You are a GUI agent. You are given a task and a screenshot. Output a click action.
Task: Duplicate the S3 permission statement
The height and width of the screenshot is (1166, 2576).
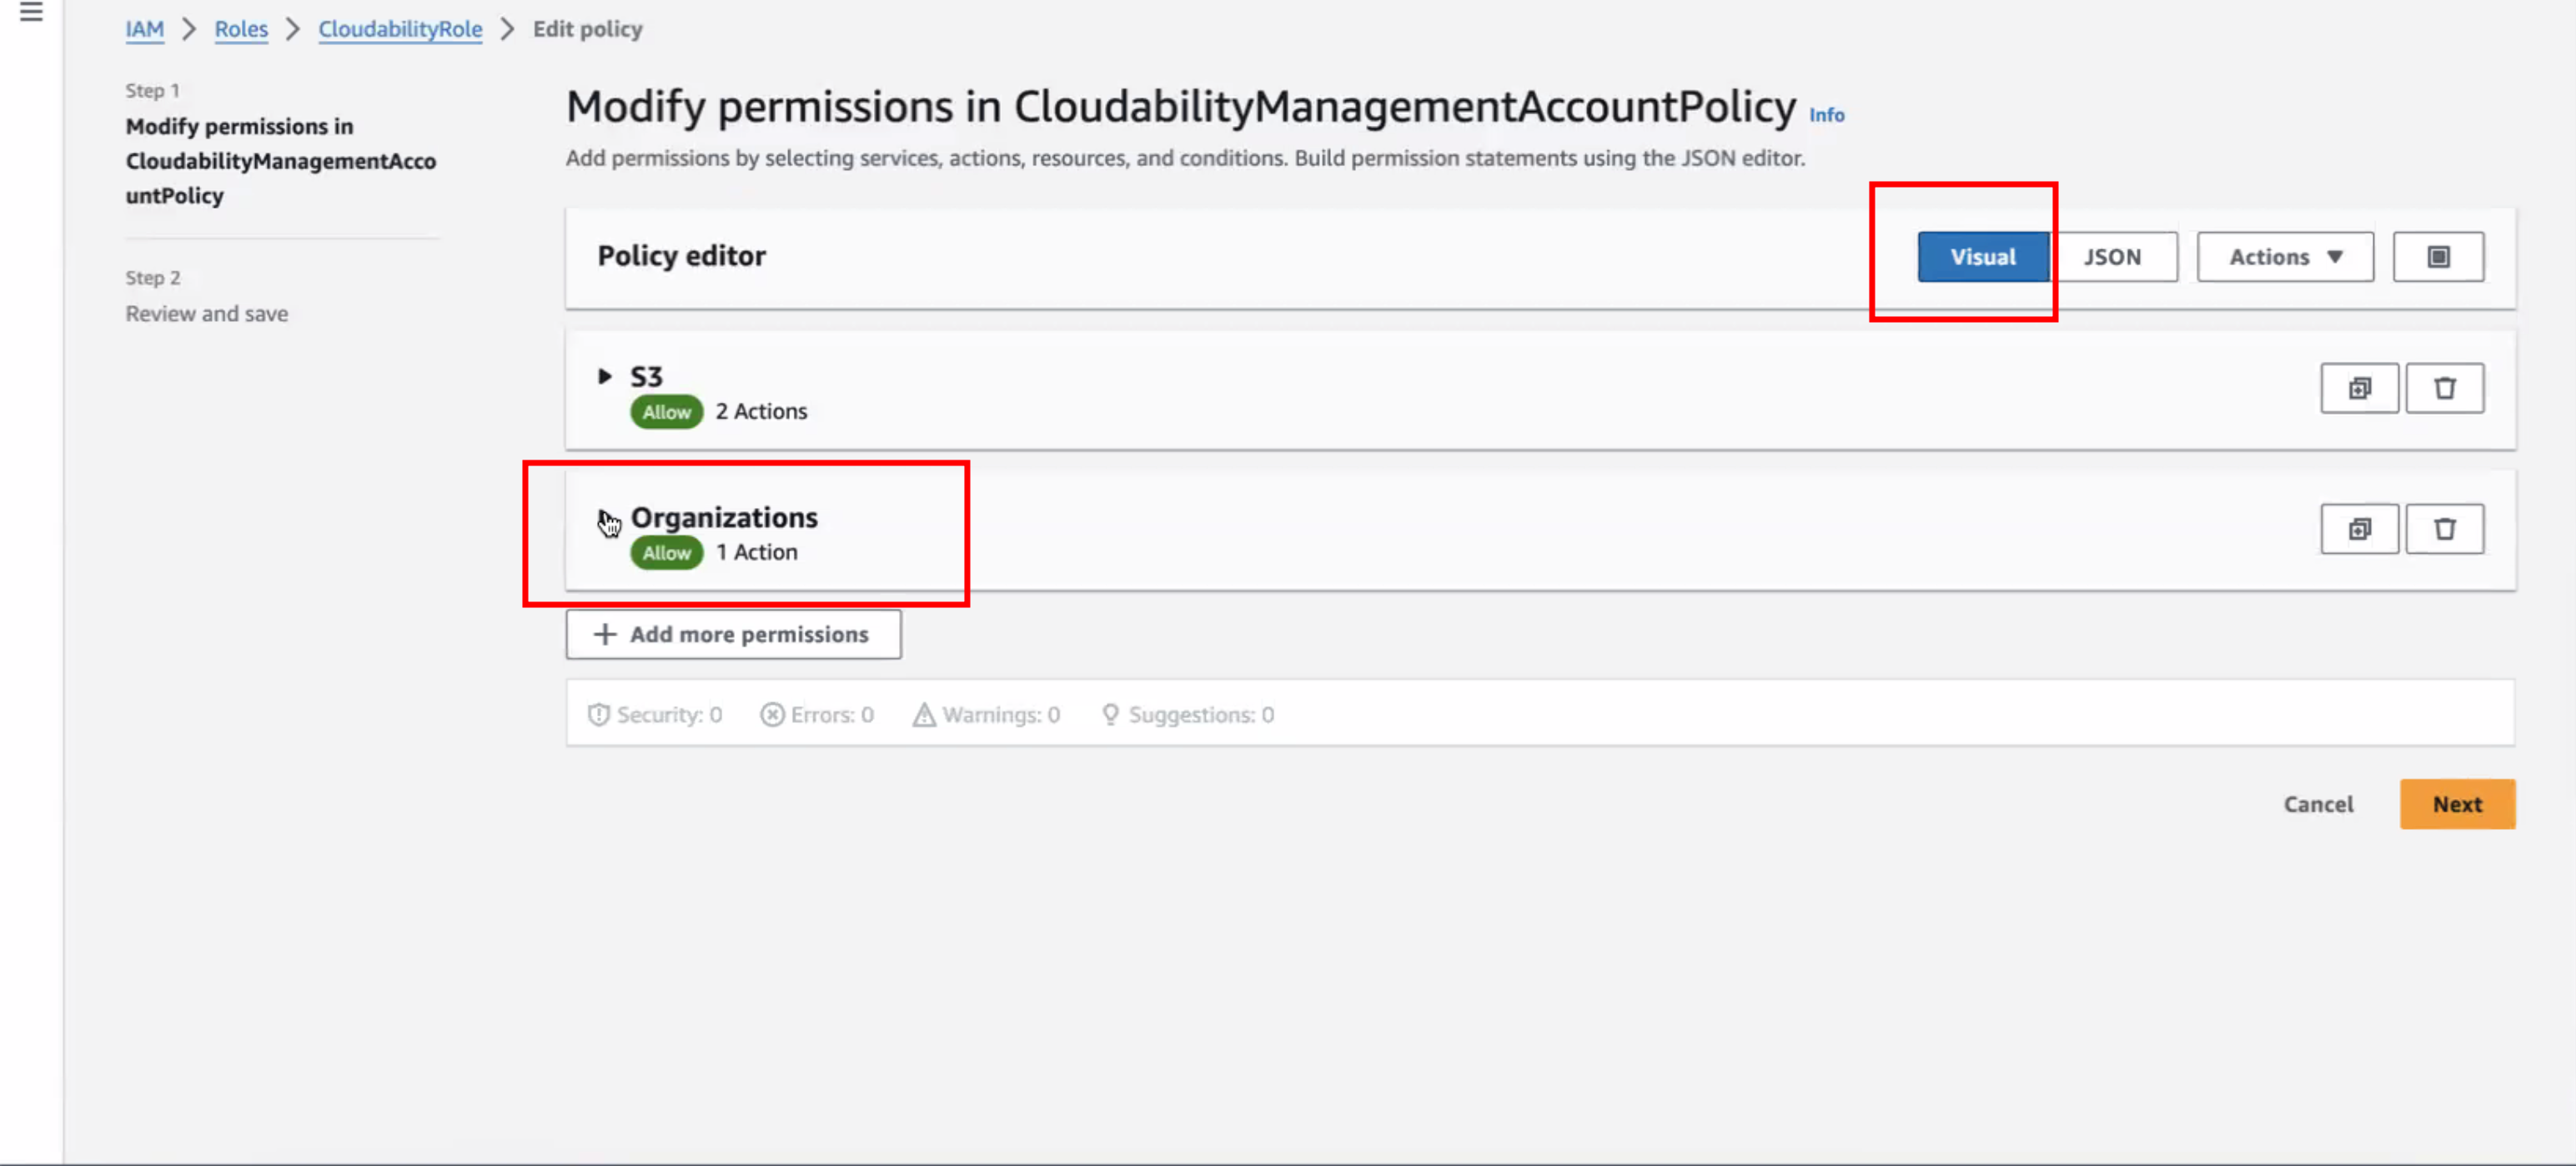pos(2359,388)
